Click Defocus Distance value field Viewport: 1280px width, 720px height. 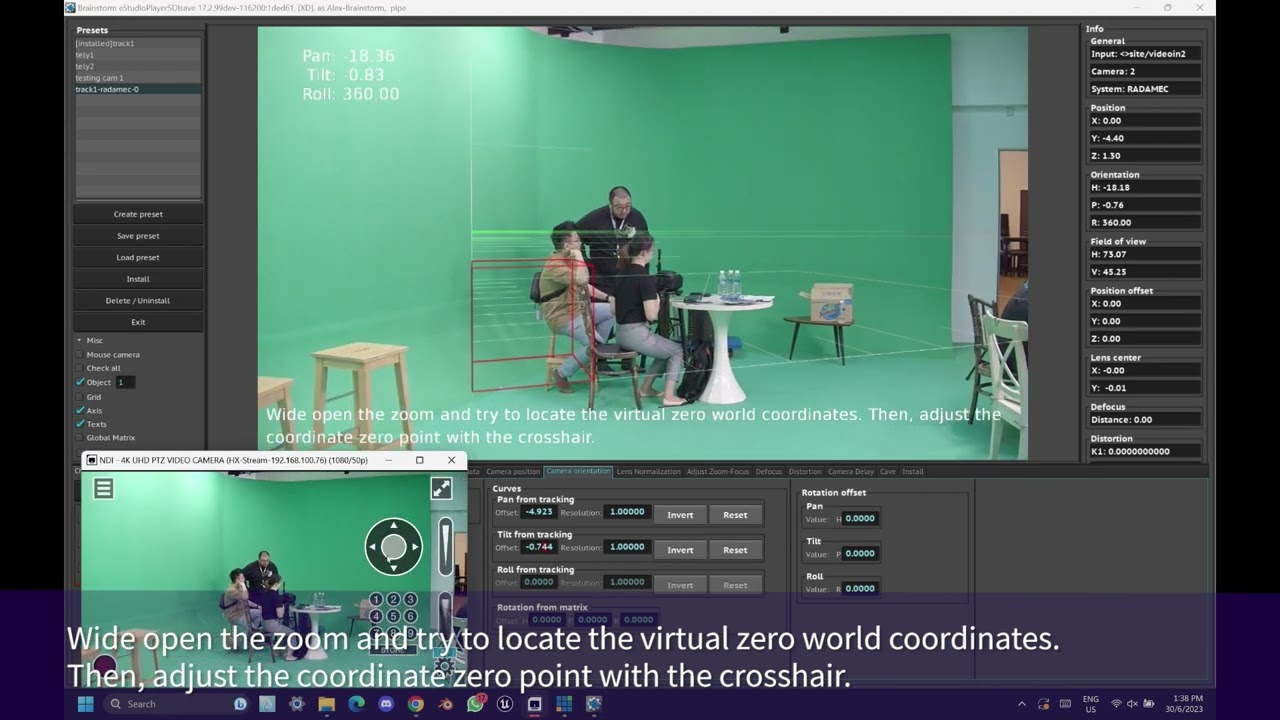(x=1145, y=420)
